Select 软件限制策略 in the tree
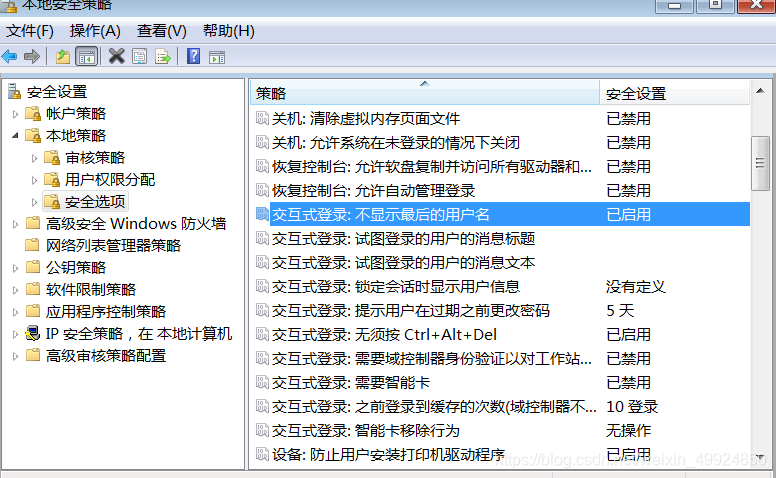 click(x=90, y=290)
